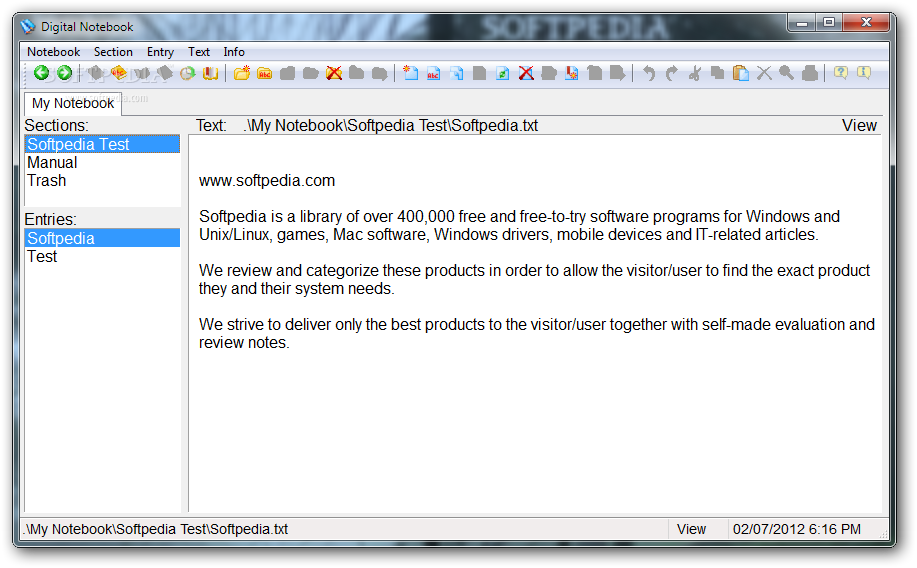
Task: Minimize the Digital Notebook window
Action: (x=802, y=22)
